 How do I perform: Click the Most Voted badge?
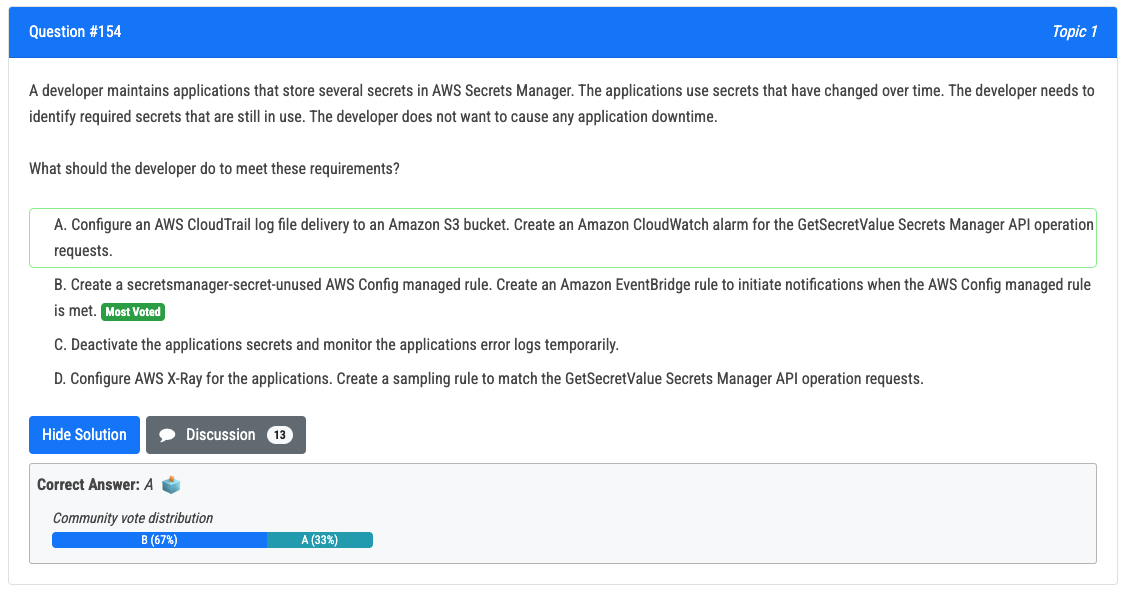pyautogui.click(x=133, y=312)
